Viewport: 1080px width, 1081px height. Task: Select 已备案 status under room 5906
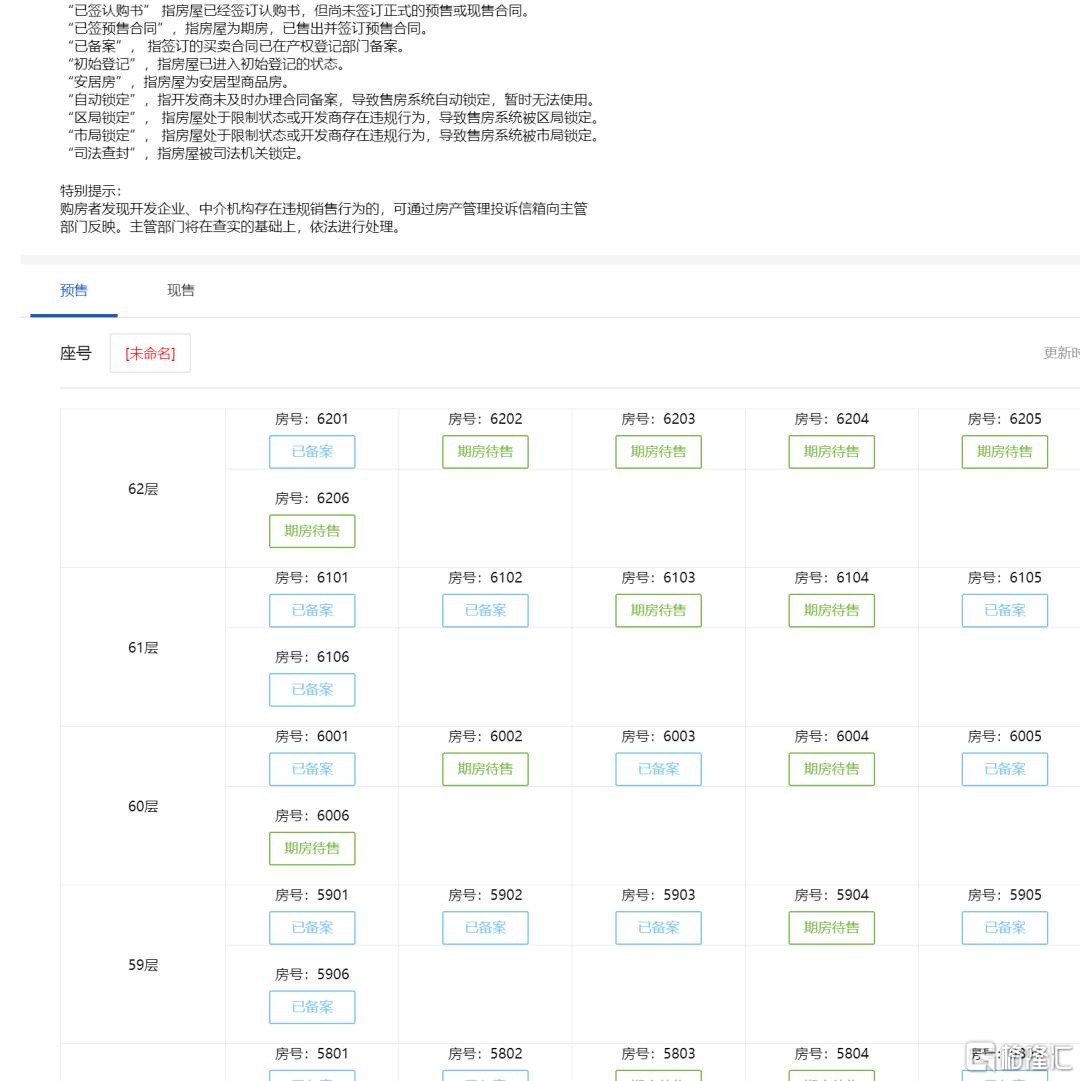point(312,1007)
